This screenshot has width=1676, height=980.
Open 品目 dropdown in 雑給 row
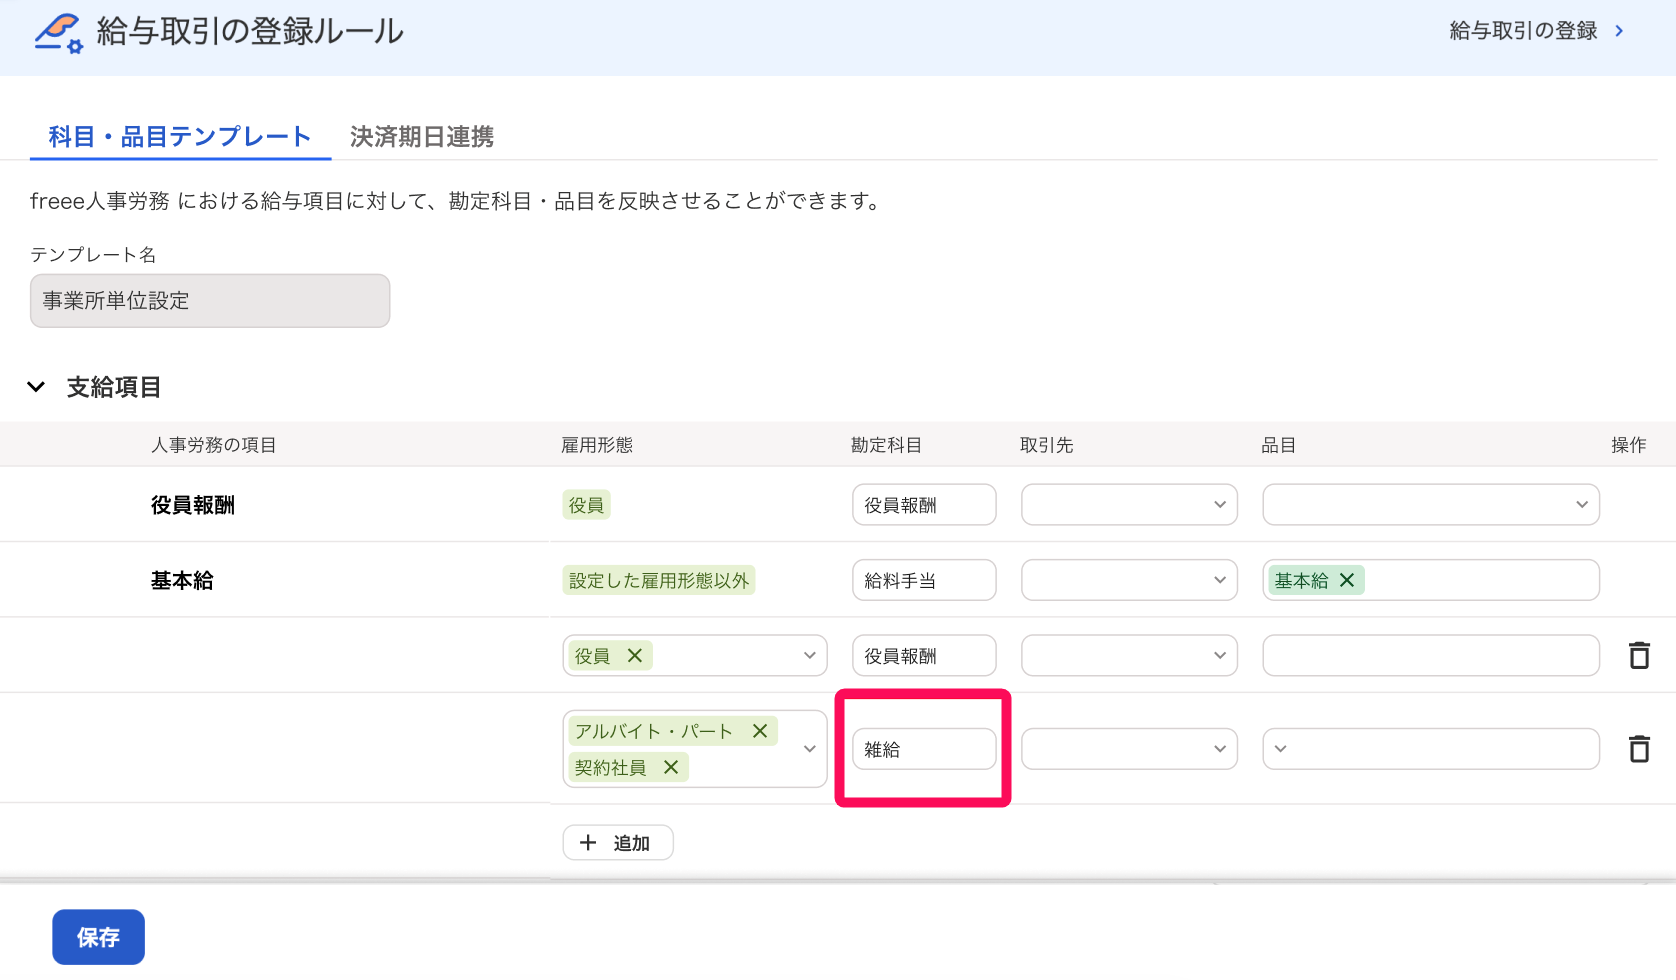pos(1431,749)
